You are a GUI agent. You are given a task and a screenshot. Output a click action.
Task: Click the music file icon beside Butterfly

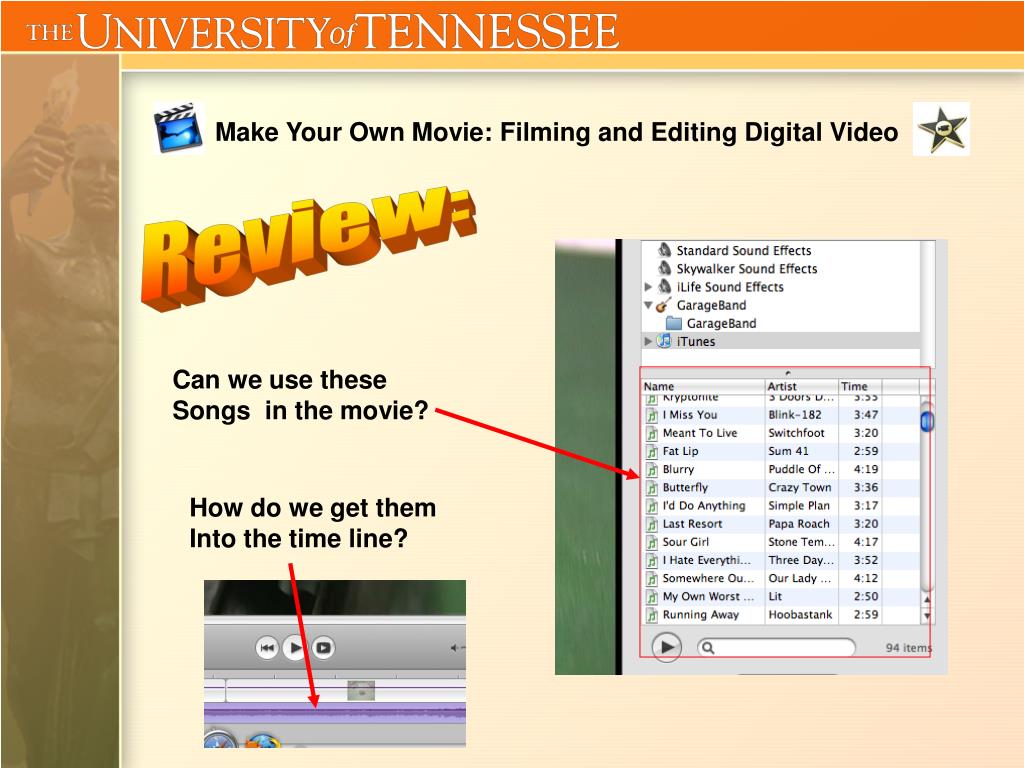(652, 488)
